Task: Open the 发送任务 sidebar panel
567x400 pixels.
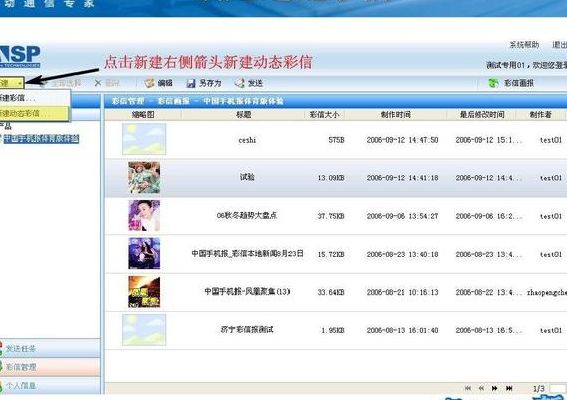Action: pyautogui.click(x=50, y=349)
